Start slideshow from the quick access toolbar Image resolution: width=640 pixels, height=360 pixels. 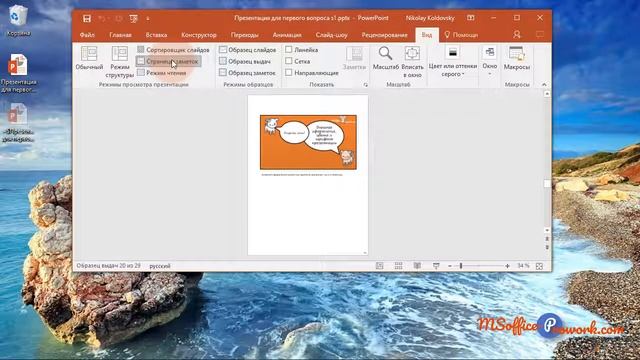coord(133,18)
